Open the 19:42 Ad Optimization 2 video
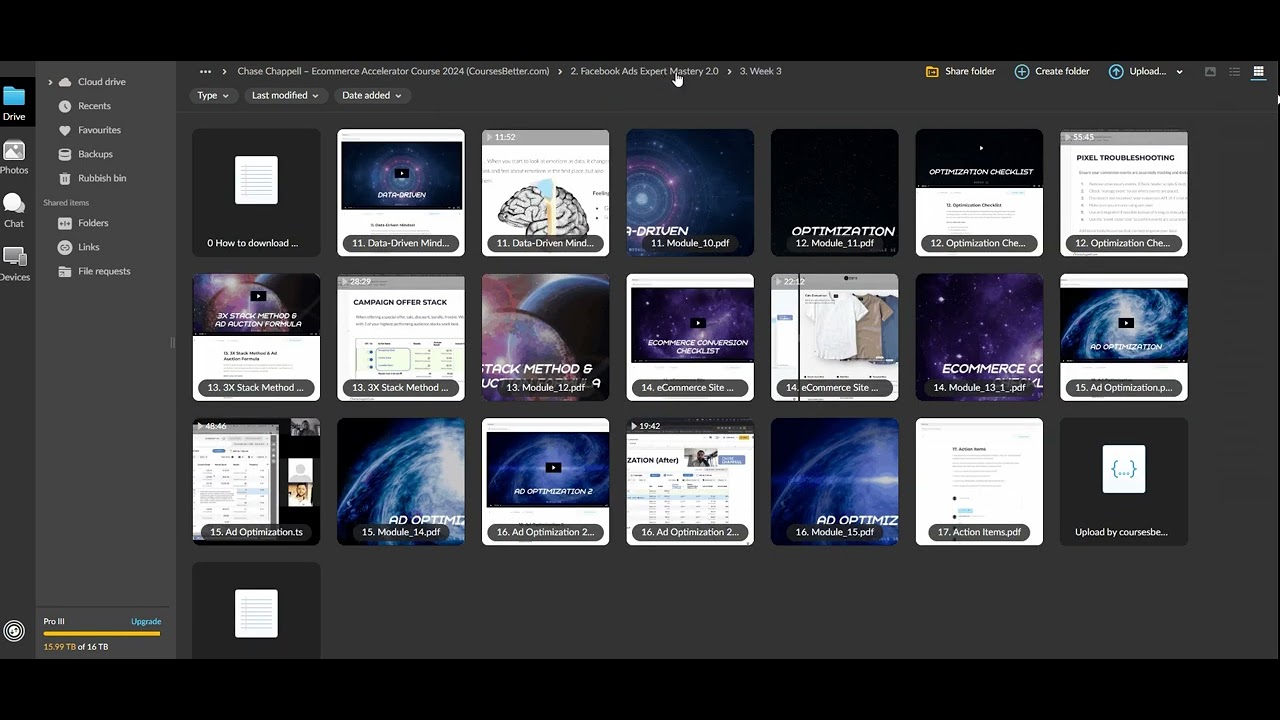This screenshot has width=1280, height=720. point(690,482)
